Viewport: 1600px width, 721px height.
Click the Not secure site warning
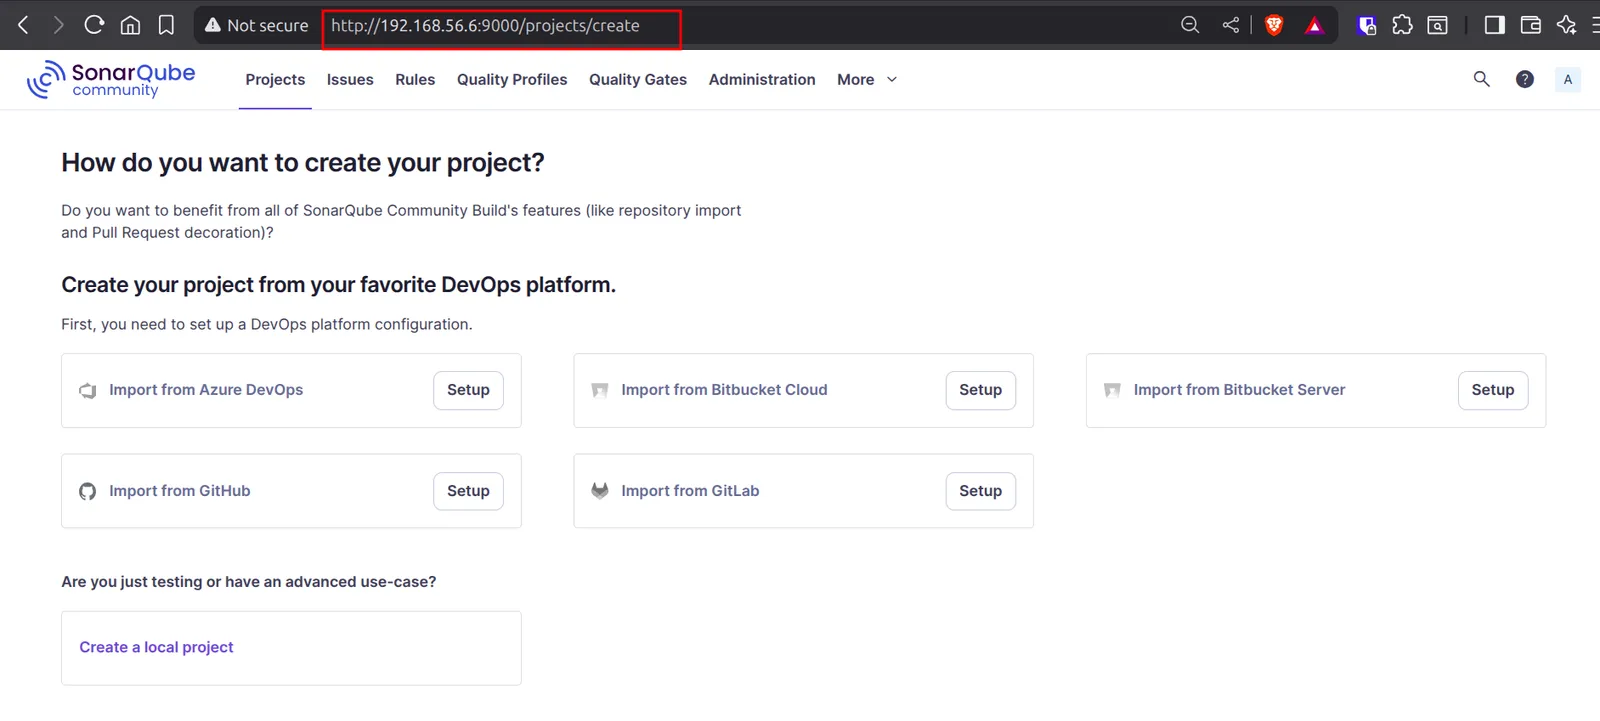click(x=256, y=26)
